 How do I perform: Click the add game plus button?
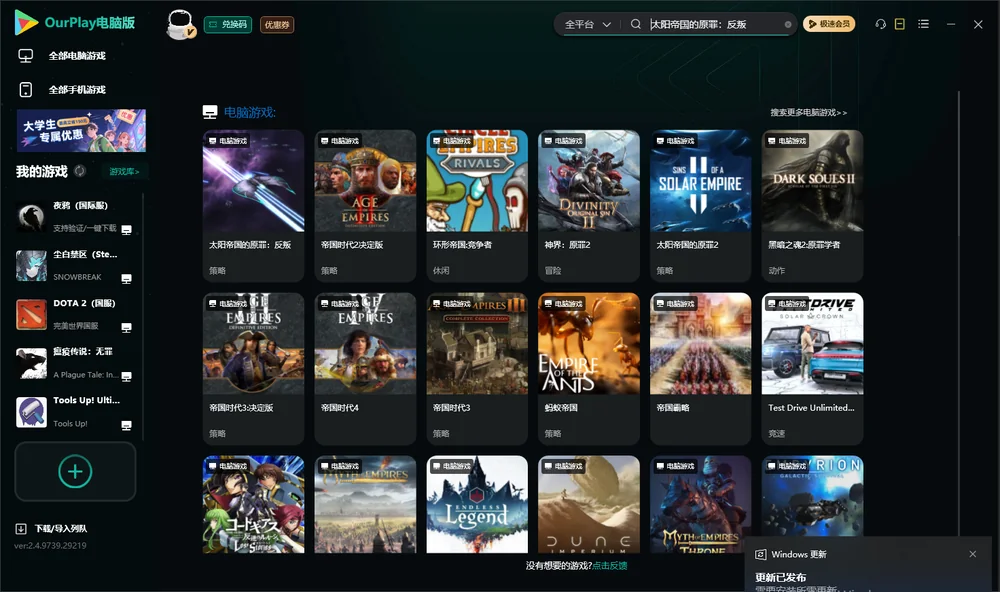point(75,471)
